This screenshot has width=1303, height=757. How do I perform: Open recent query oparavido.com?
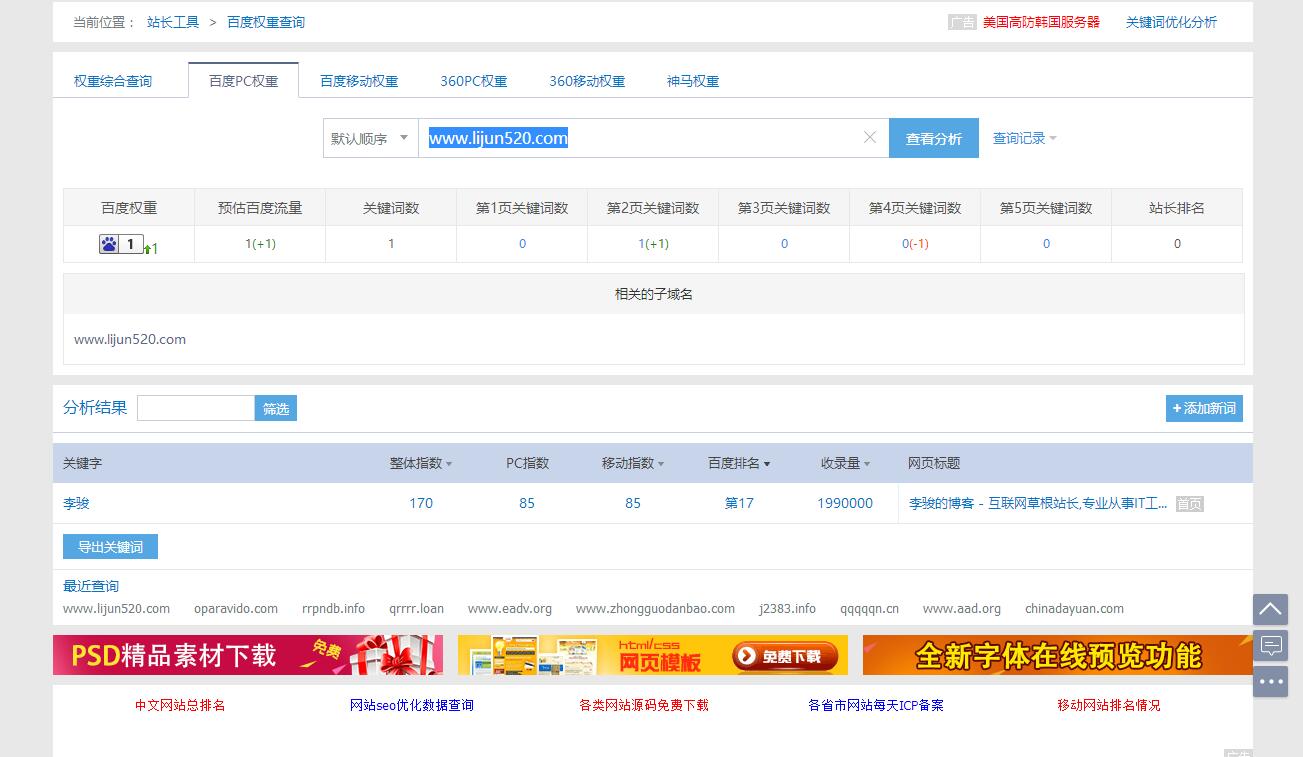click(x=236, y=608)
